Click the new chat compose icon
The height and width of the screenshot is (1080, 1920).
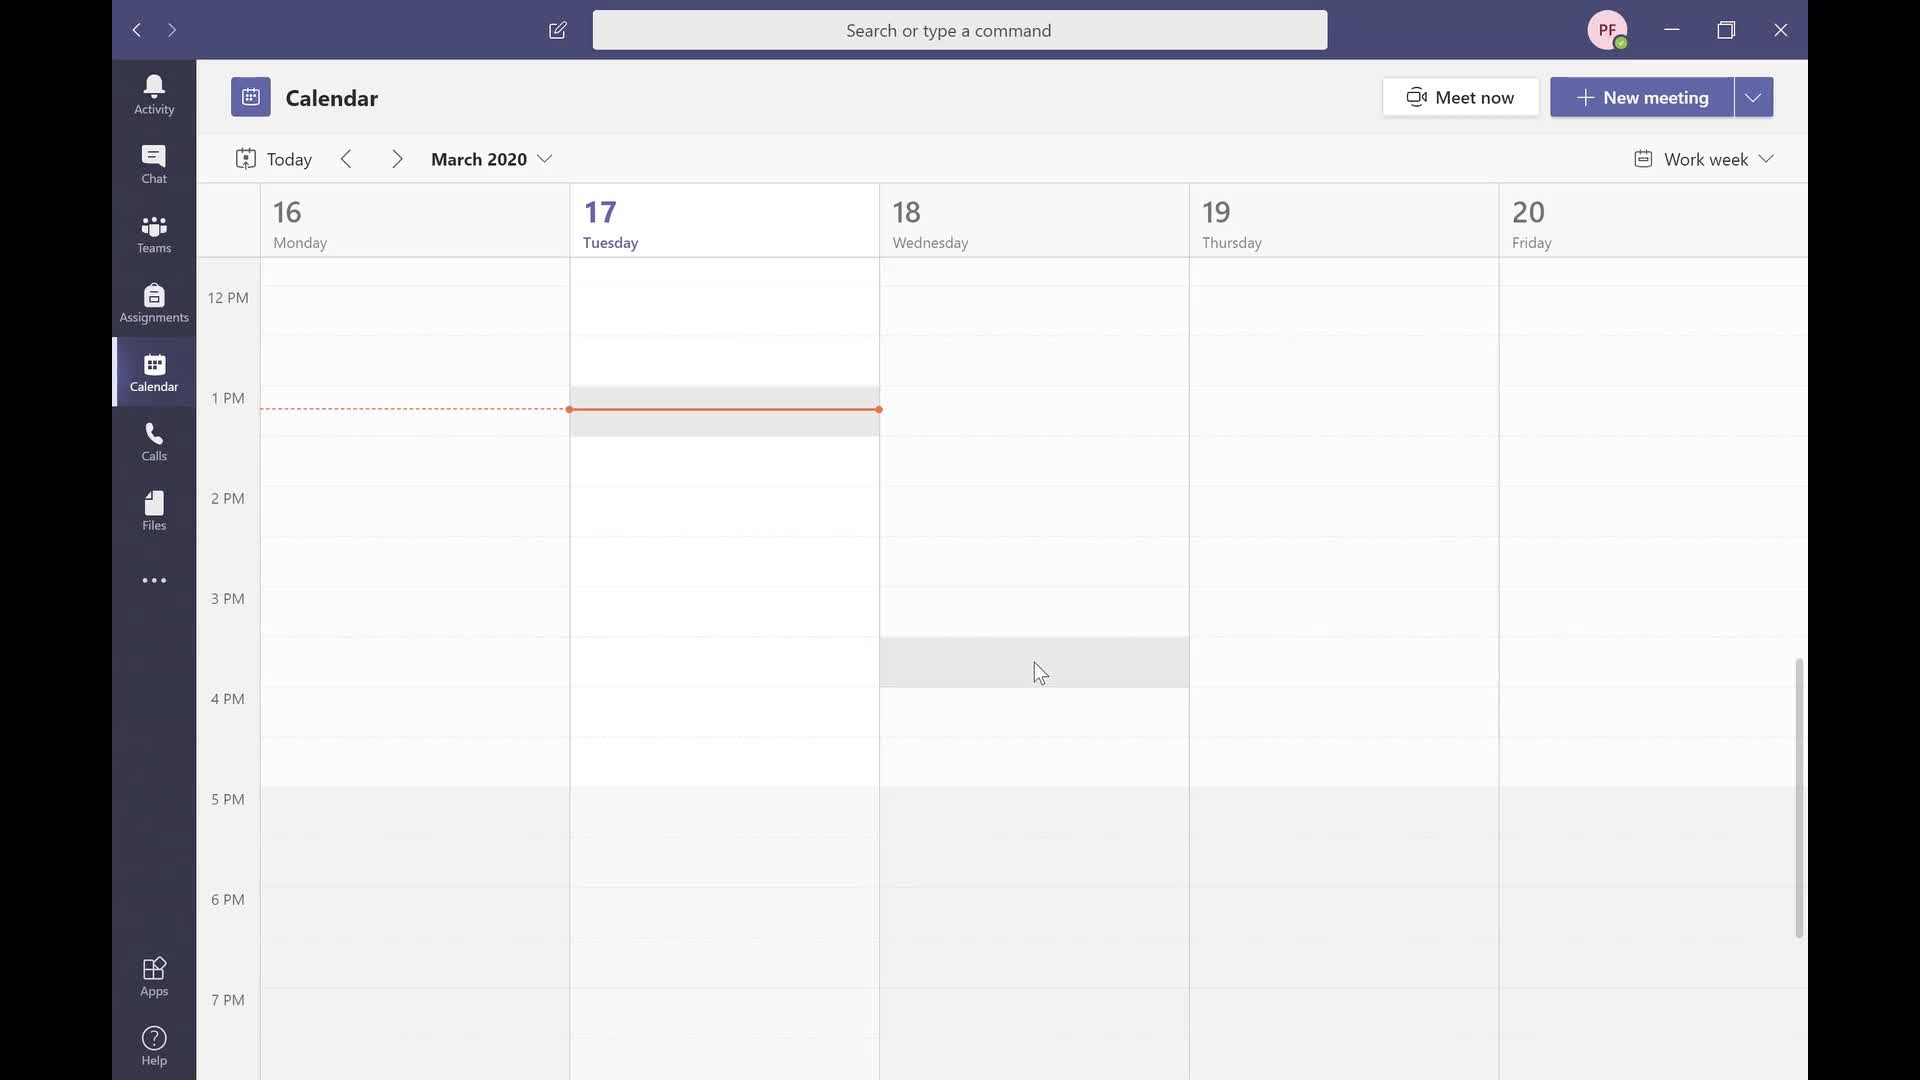coord(558,30)
